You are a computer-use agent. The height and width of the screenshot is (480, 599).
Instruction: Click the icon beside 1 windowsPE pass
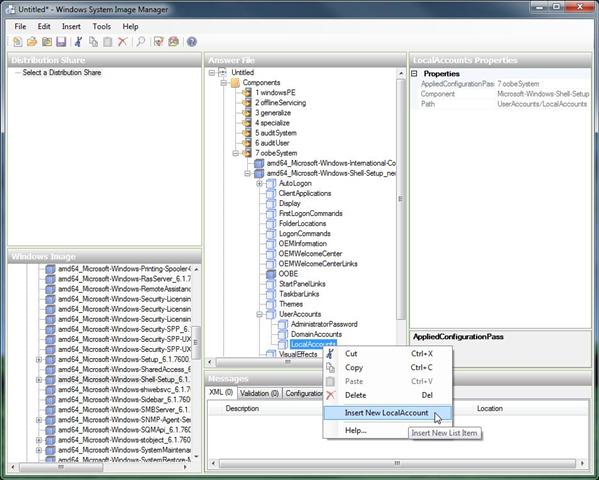[x=247, y=92]
